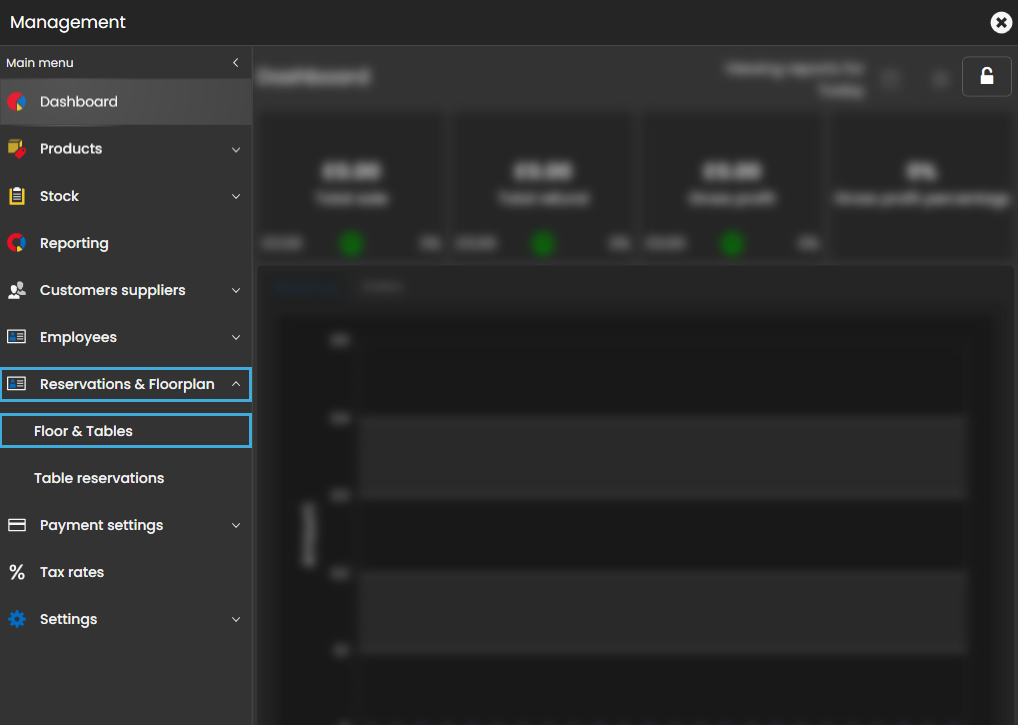Collapse the Reservations & Floorplan chevron

(236, 384)
